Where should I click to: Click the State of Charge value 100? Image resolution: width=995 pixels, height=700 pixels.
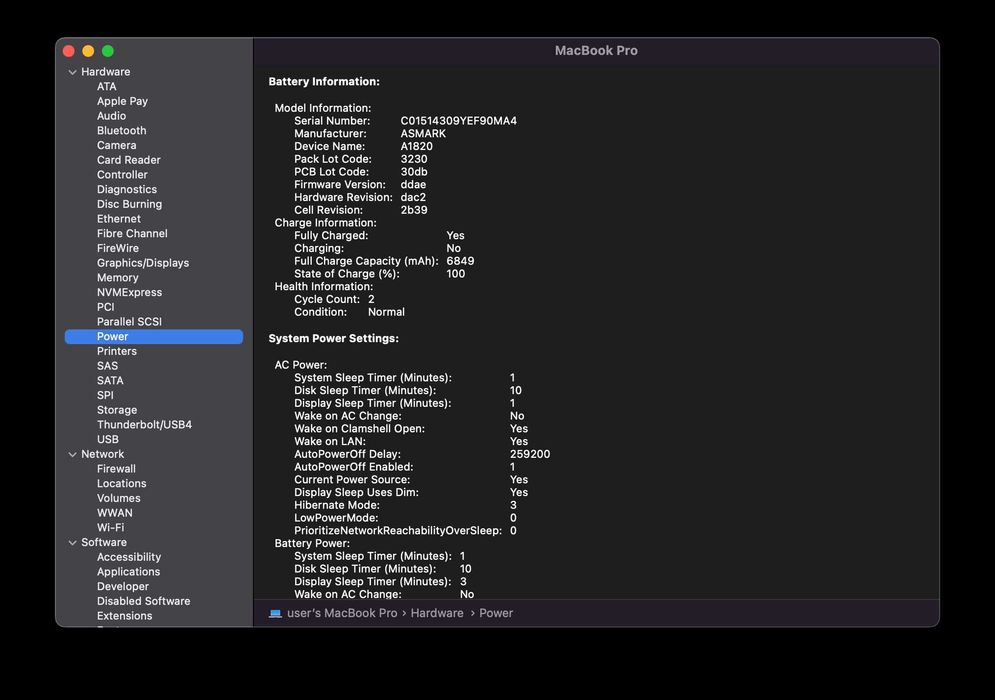point(456,274)
